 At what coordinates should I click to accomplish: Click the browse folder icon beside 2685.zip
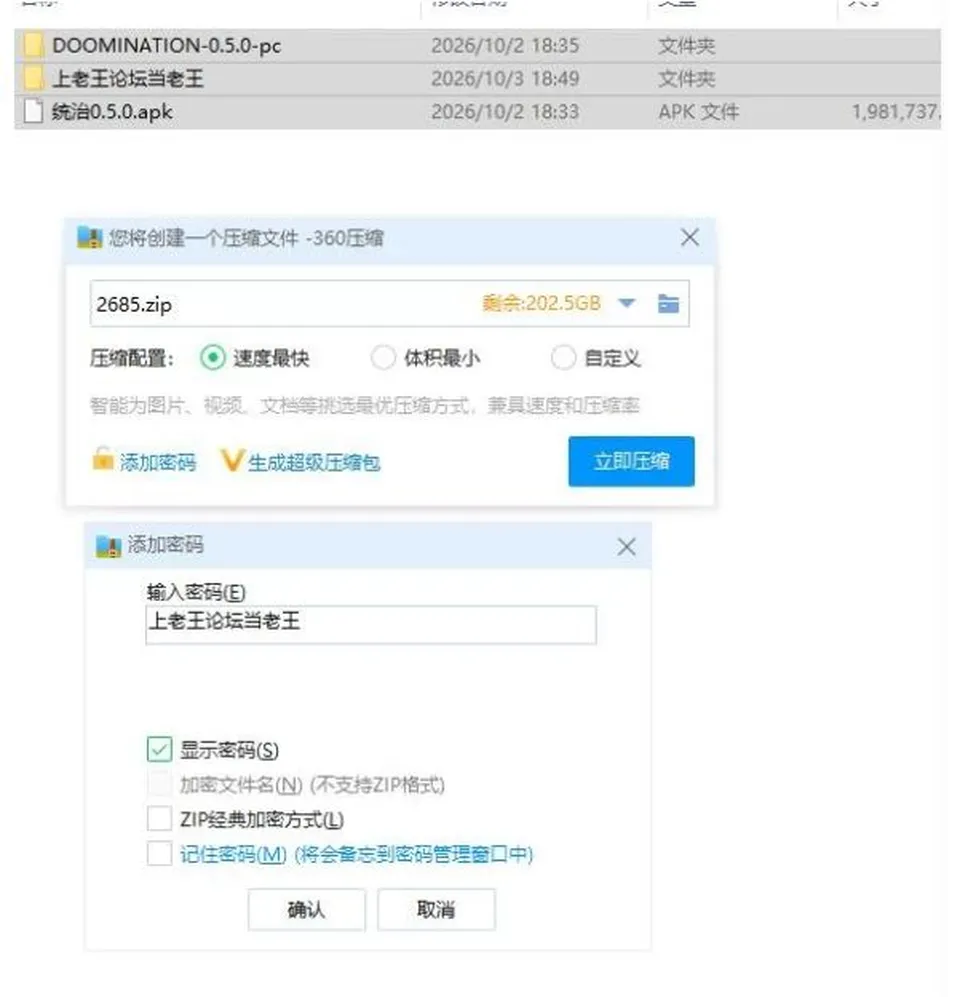(x=668, y=303)
